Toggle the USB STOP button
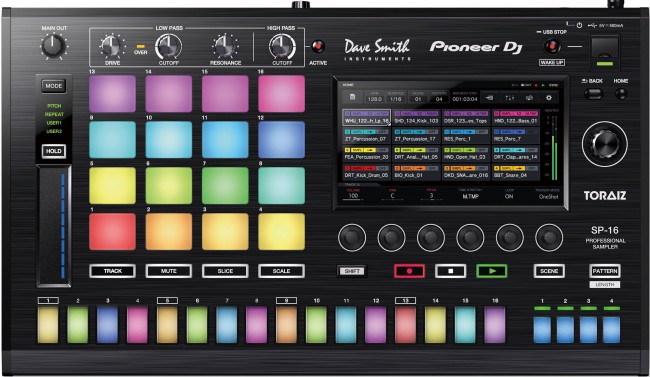The height and width of the screenshot is (377, 650). point(552,46)
